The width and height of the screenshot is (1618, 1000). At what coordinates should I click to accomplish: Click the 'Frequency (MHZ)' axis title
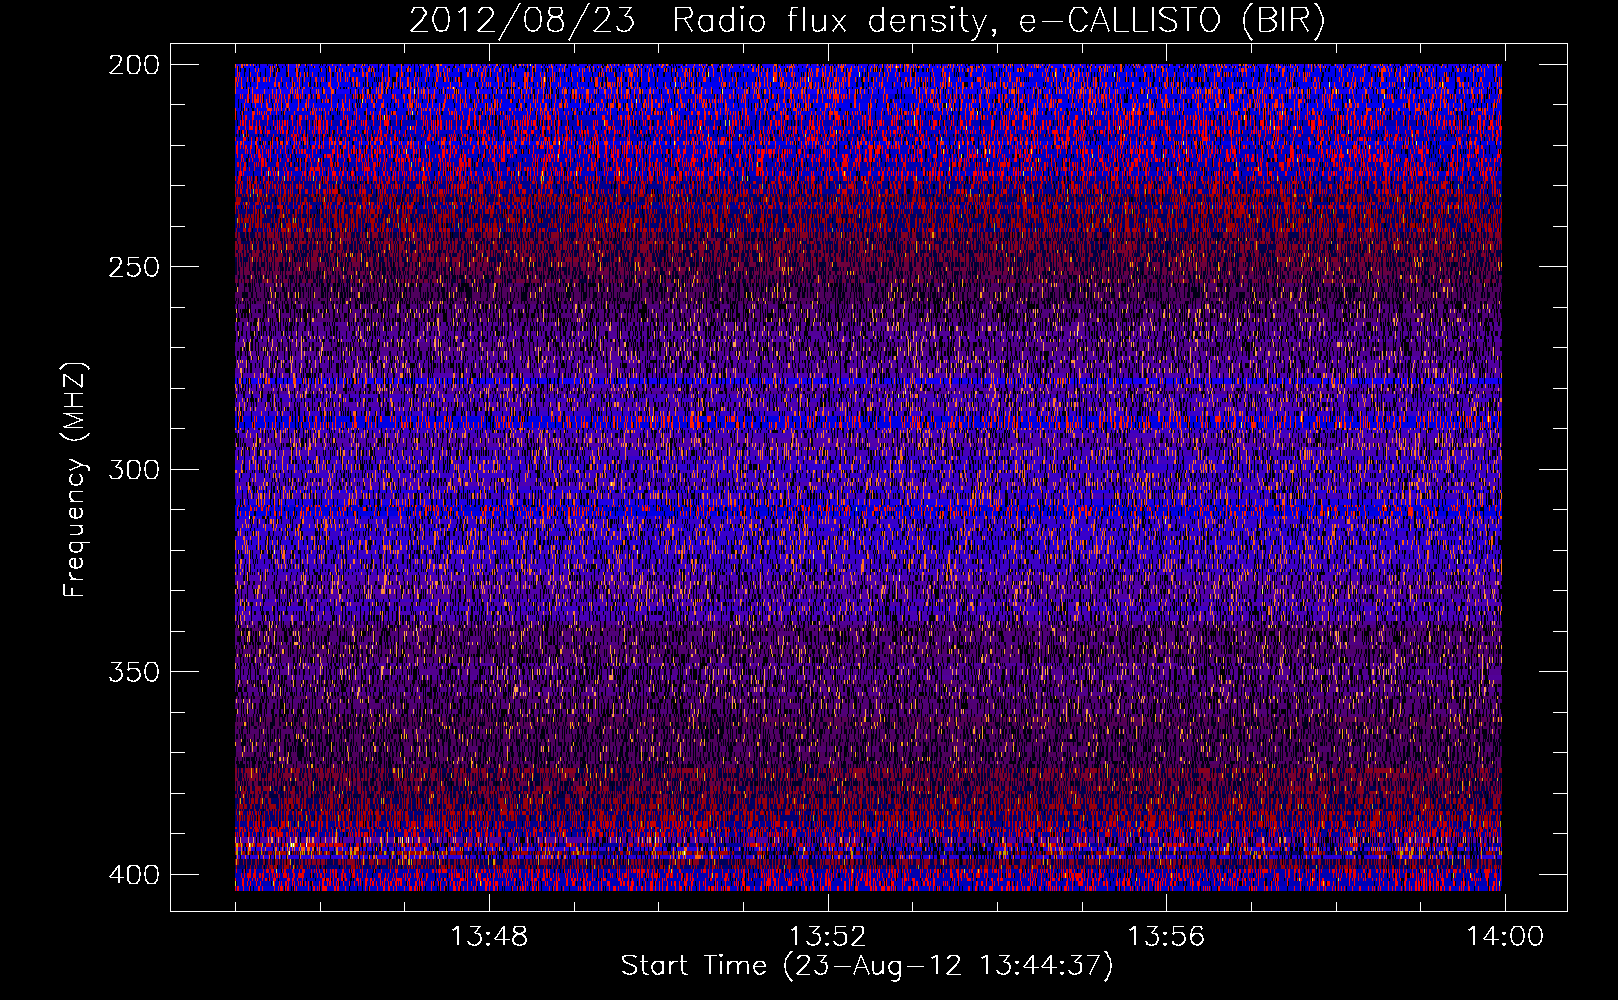tap(76, 479)
